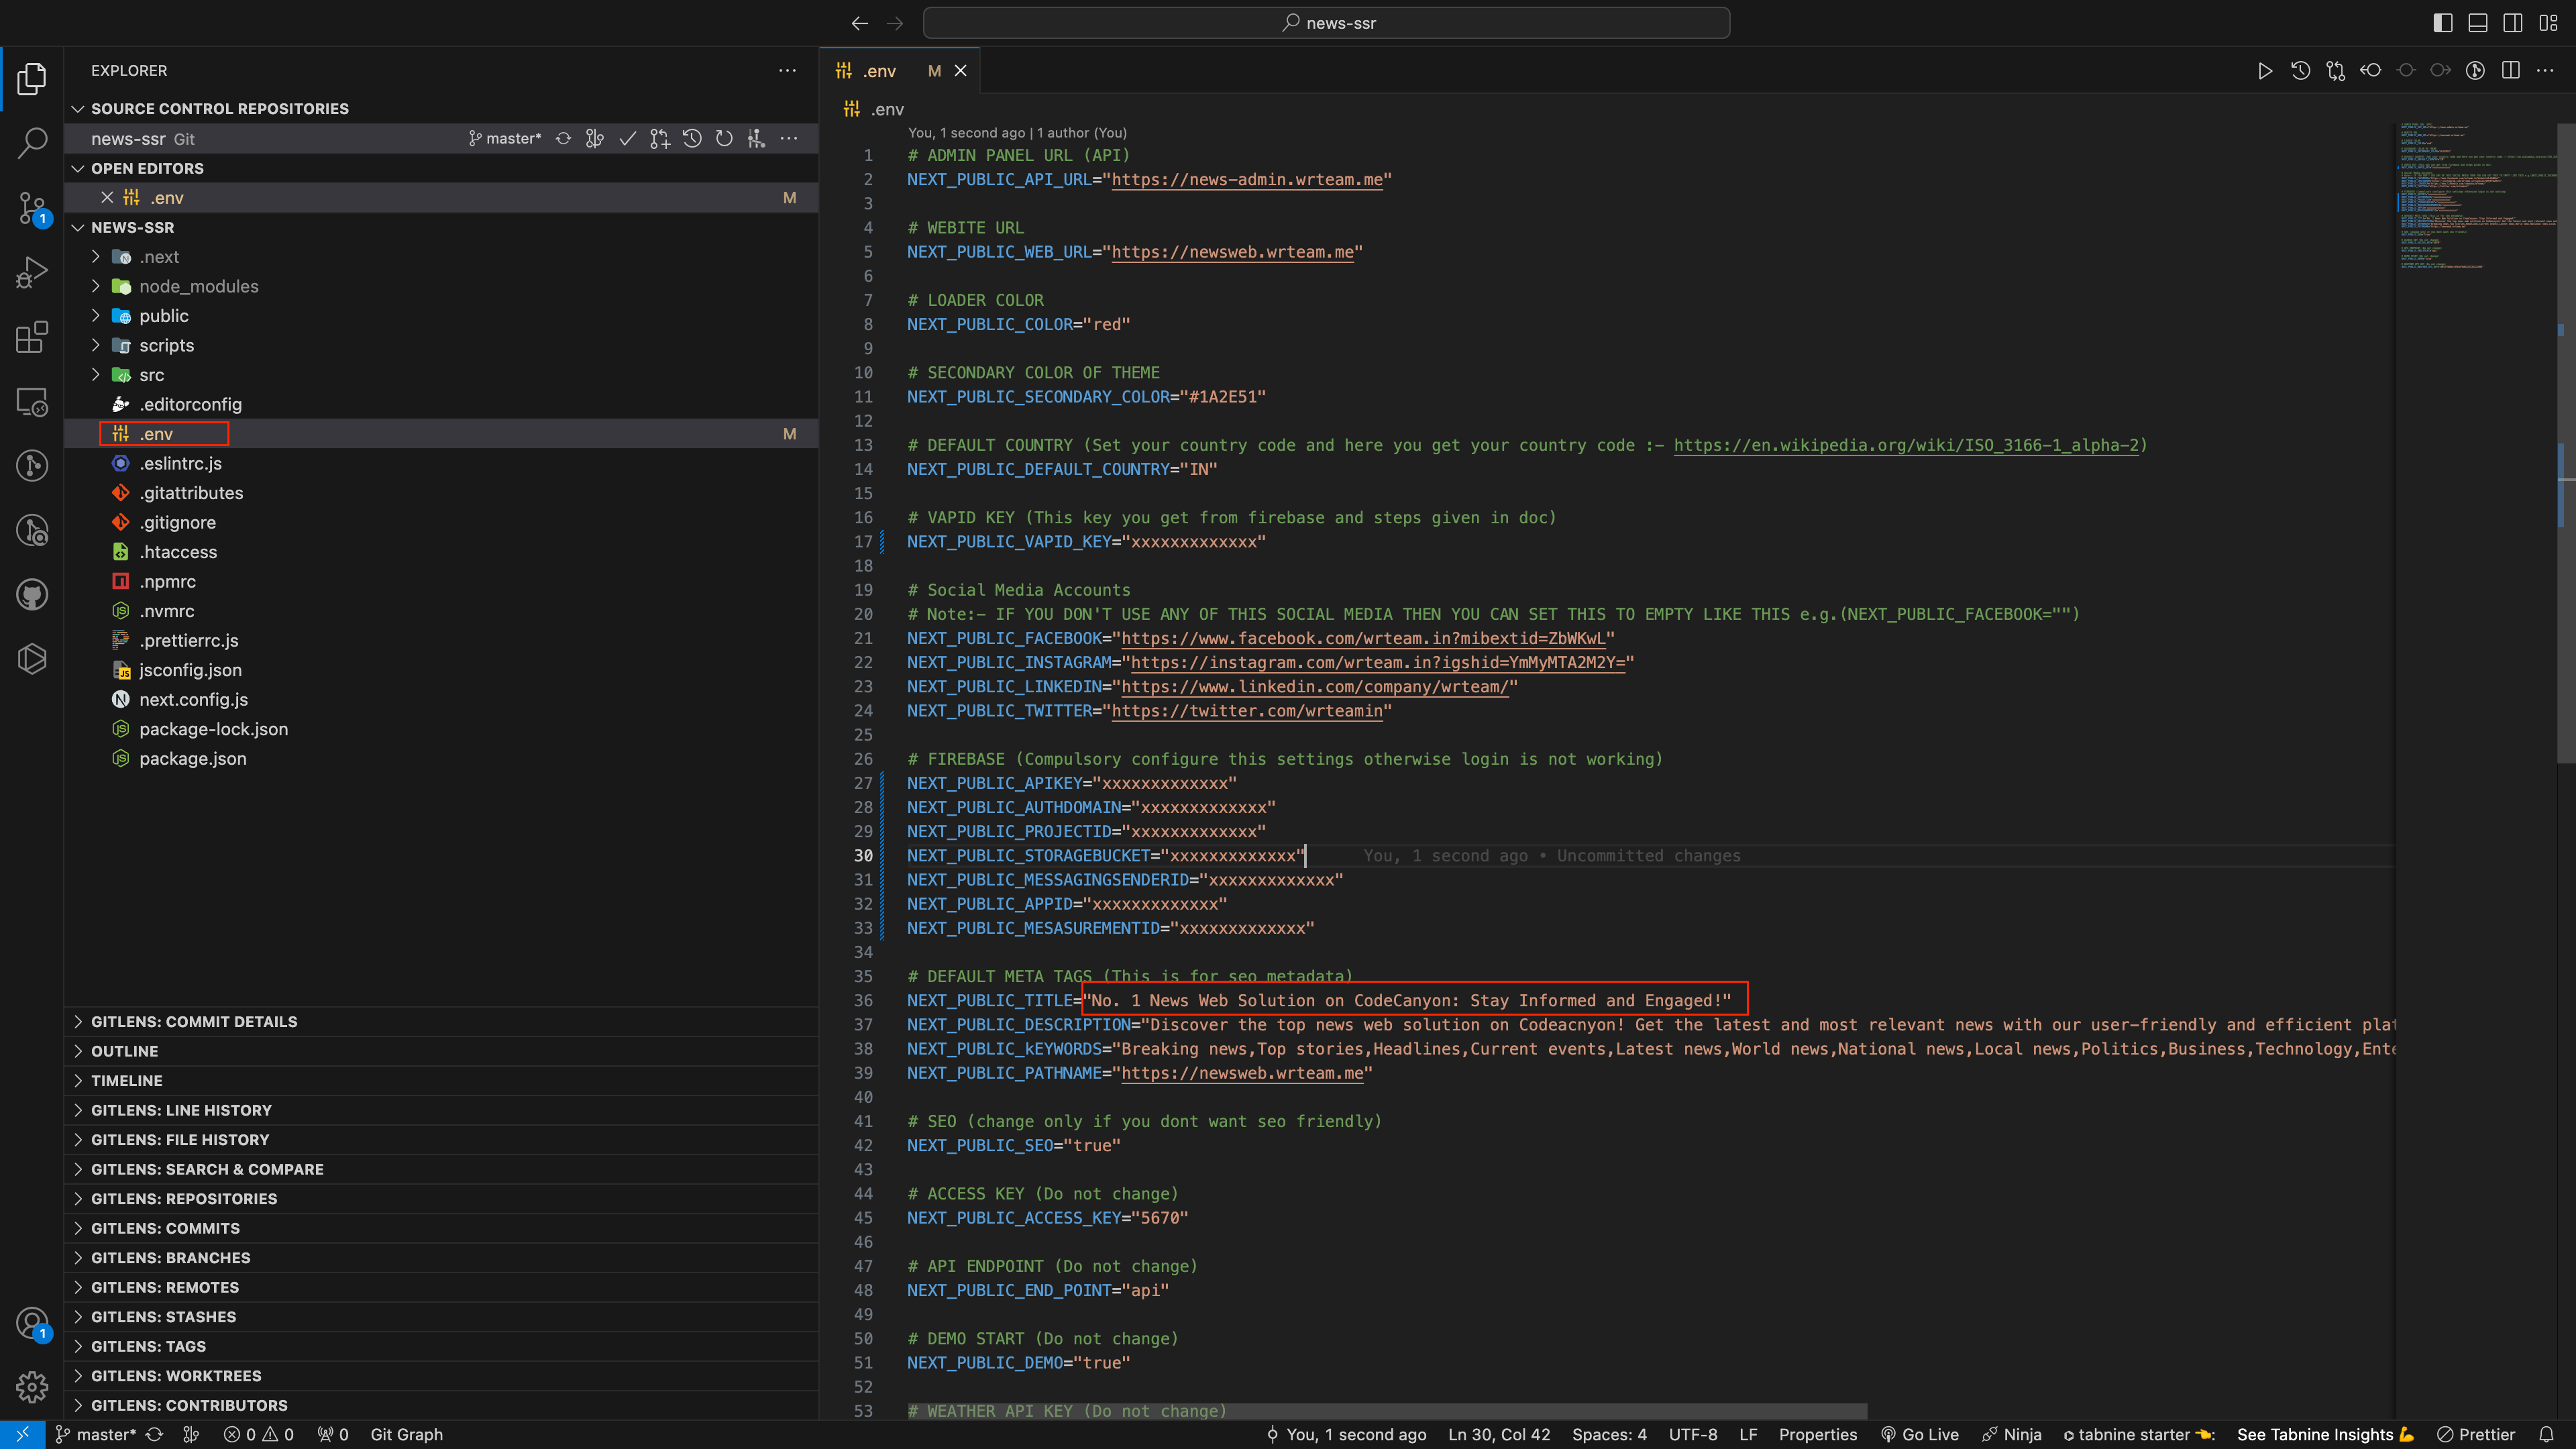Image resolution: width=2576 pixels, height=1449 pixels.
Task: Open the GitHub view in activity bar
Action: coord(32,595)
